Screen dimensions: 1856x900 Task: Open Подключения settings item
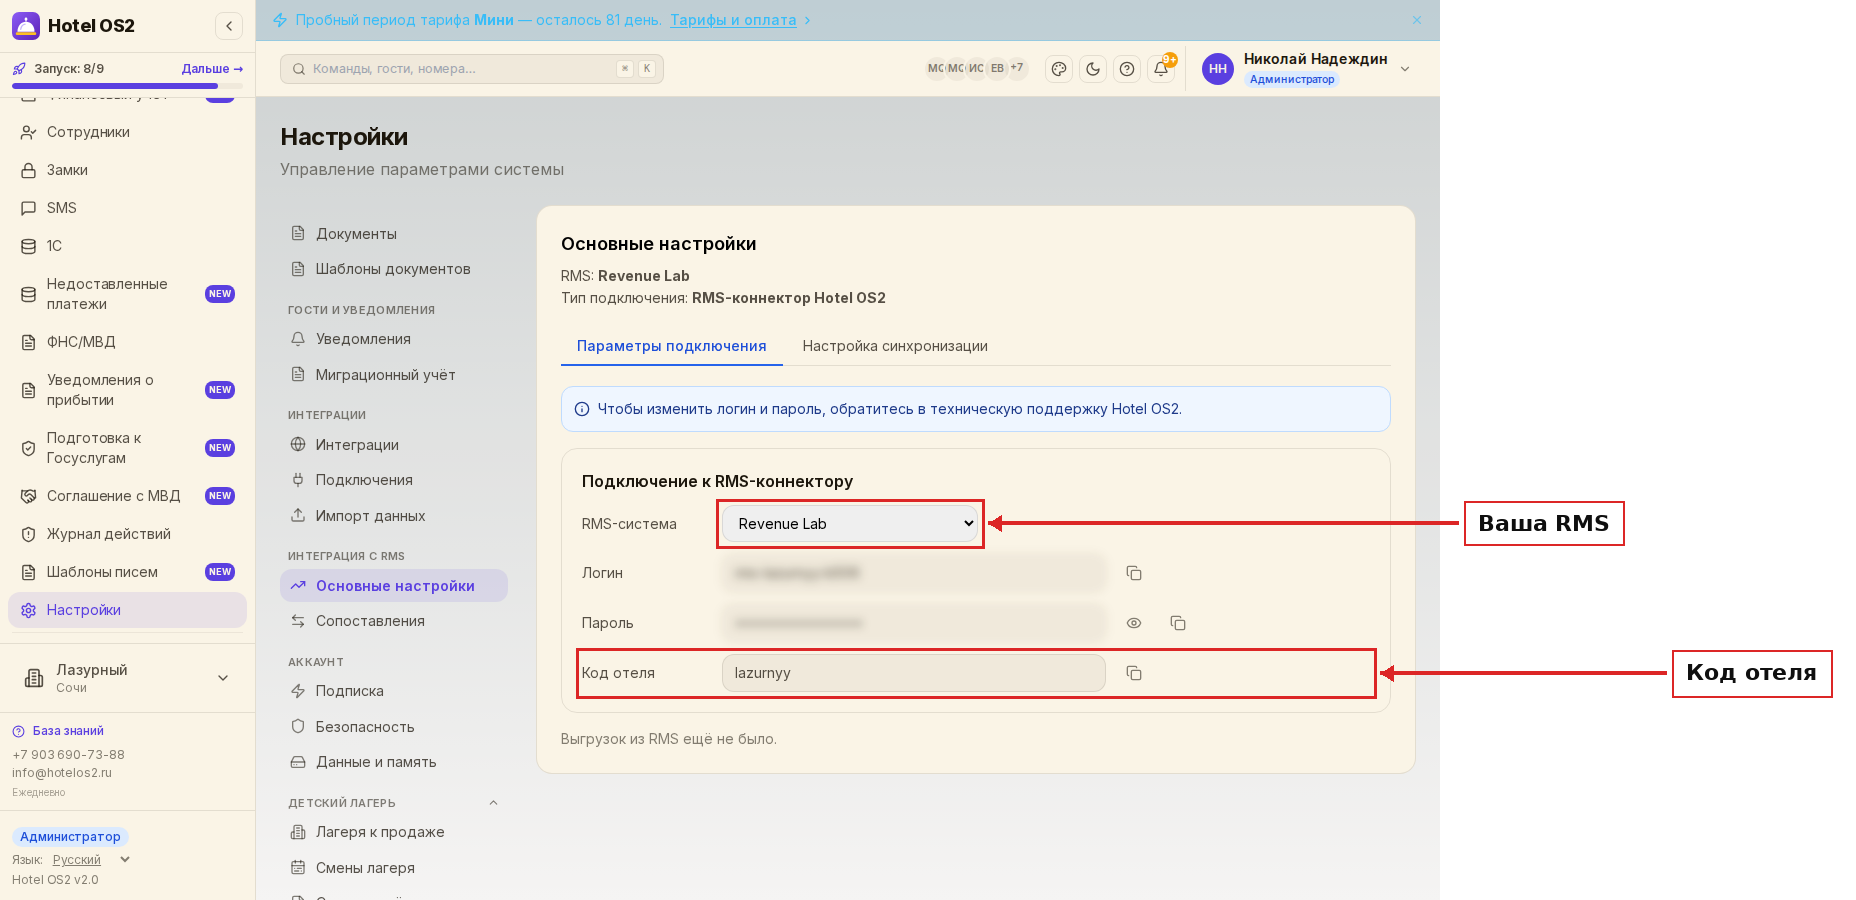coord(394,480)
